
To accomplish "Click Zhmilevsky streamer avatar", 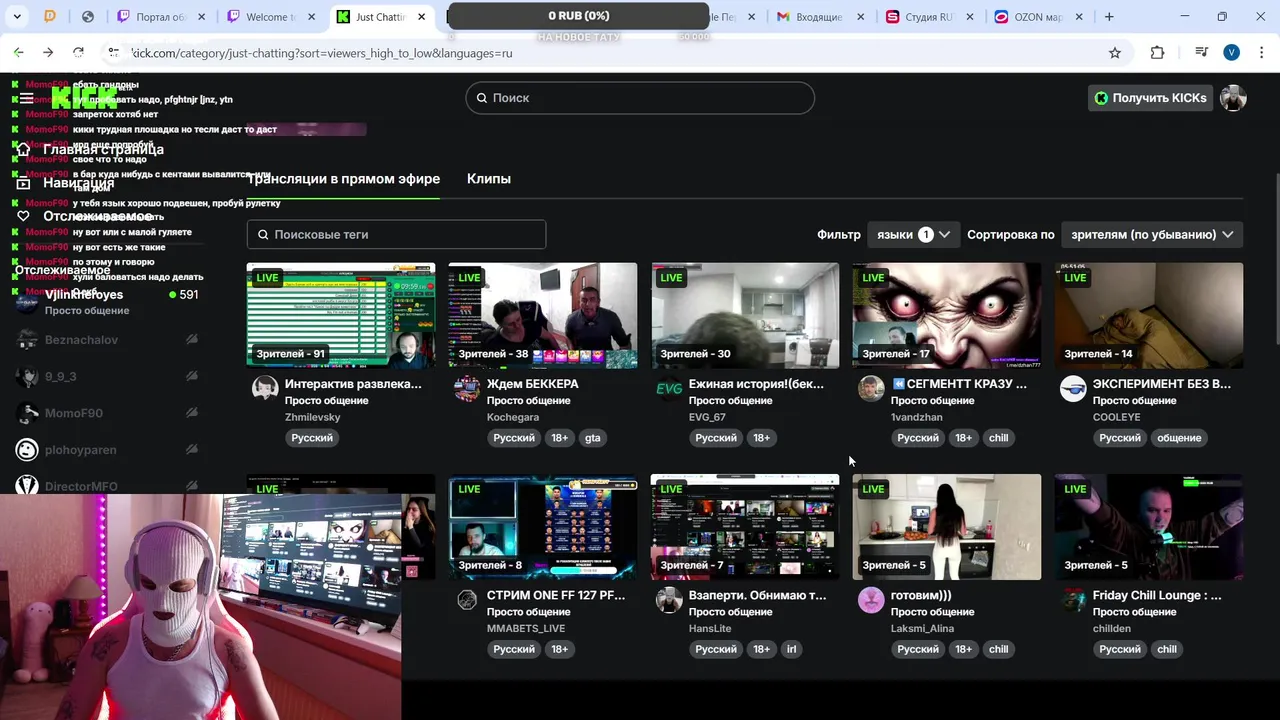I will pos(265,389).
